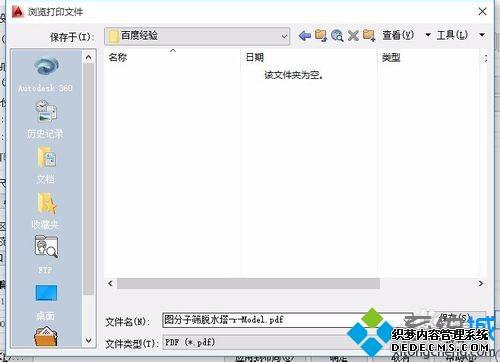Click the Buzzsaw icon below 桌面
500x362 pixels.
click(x=46, y=336)
